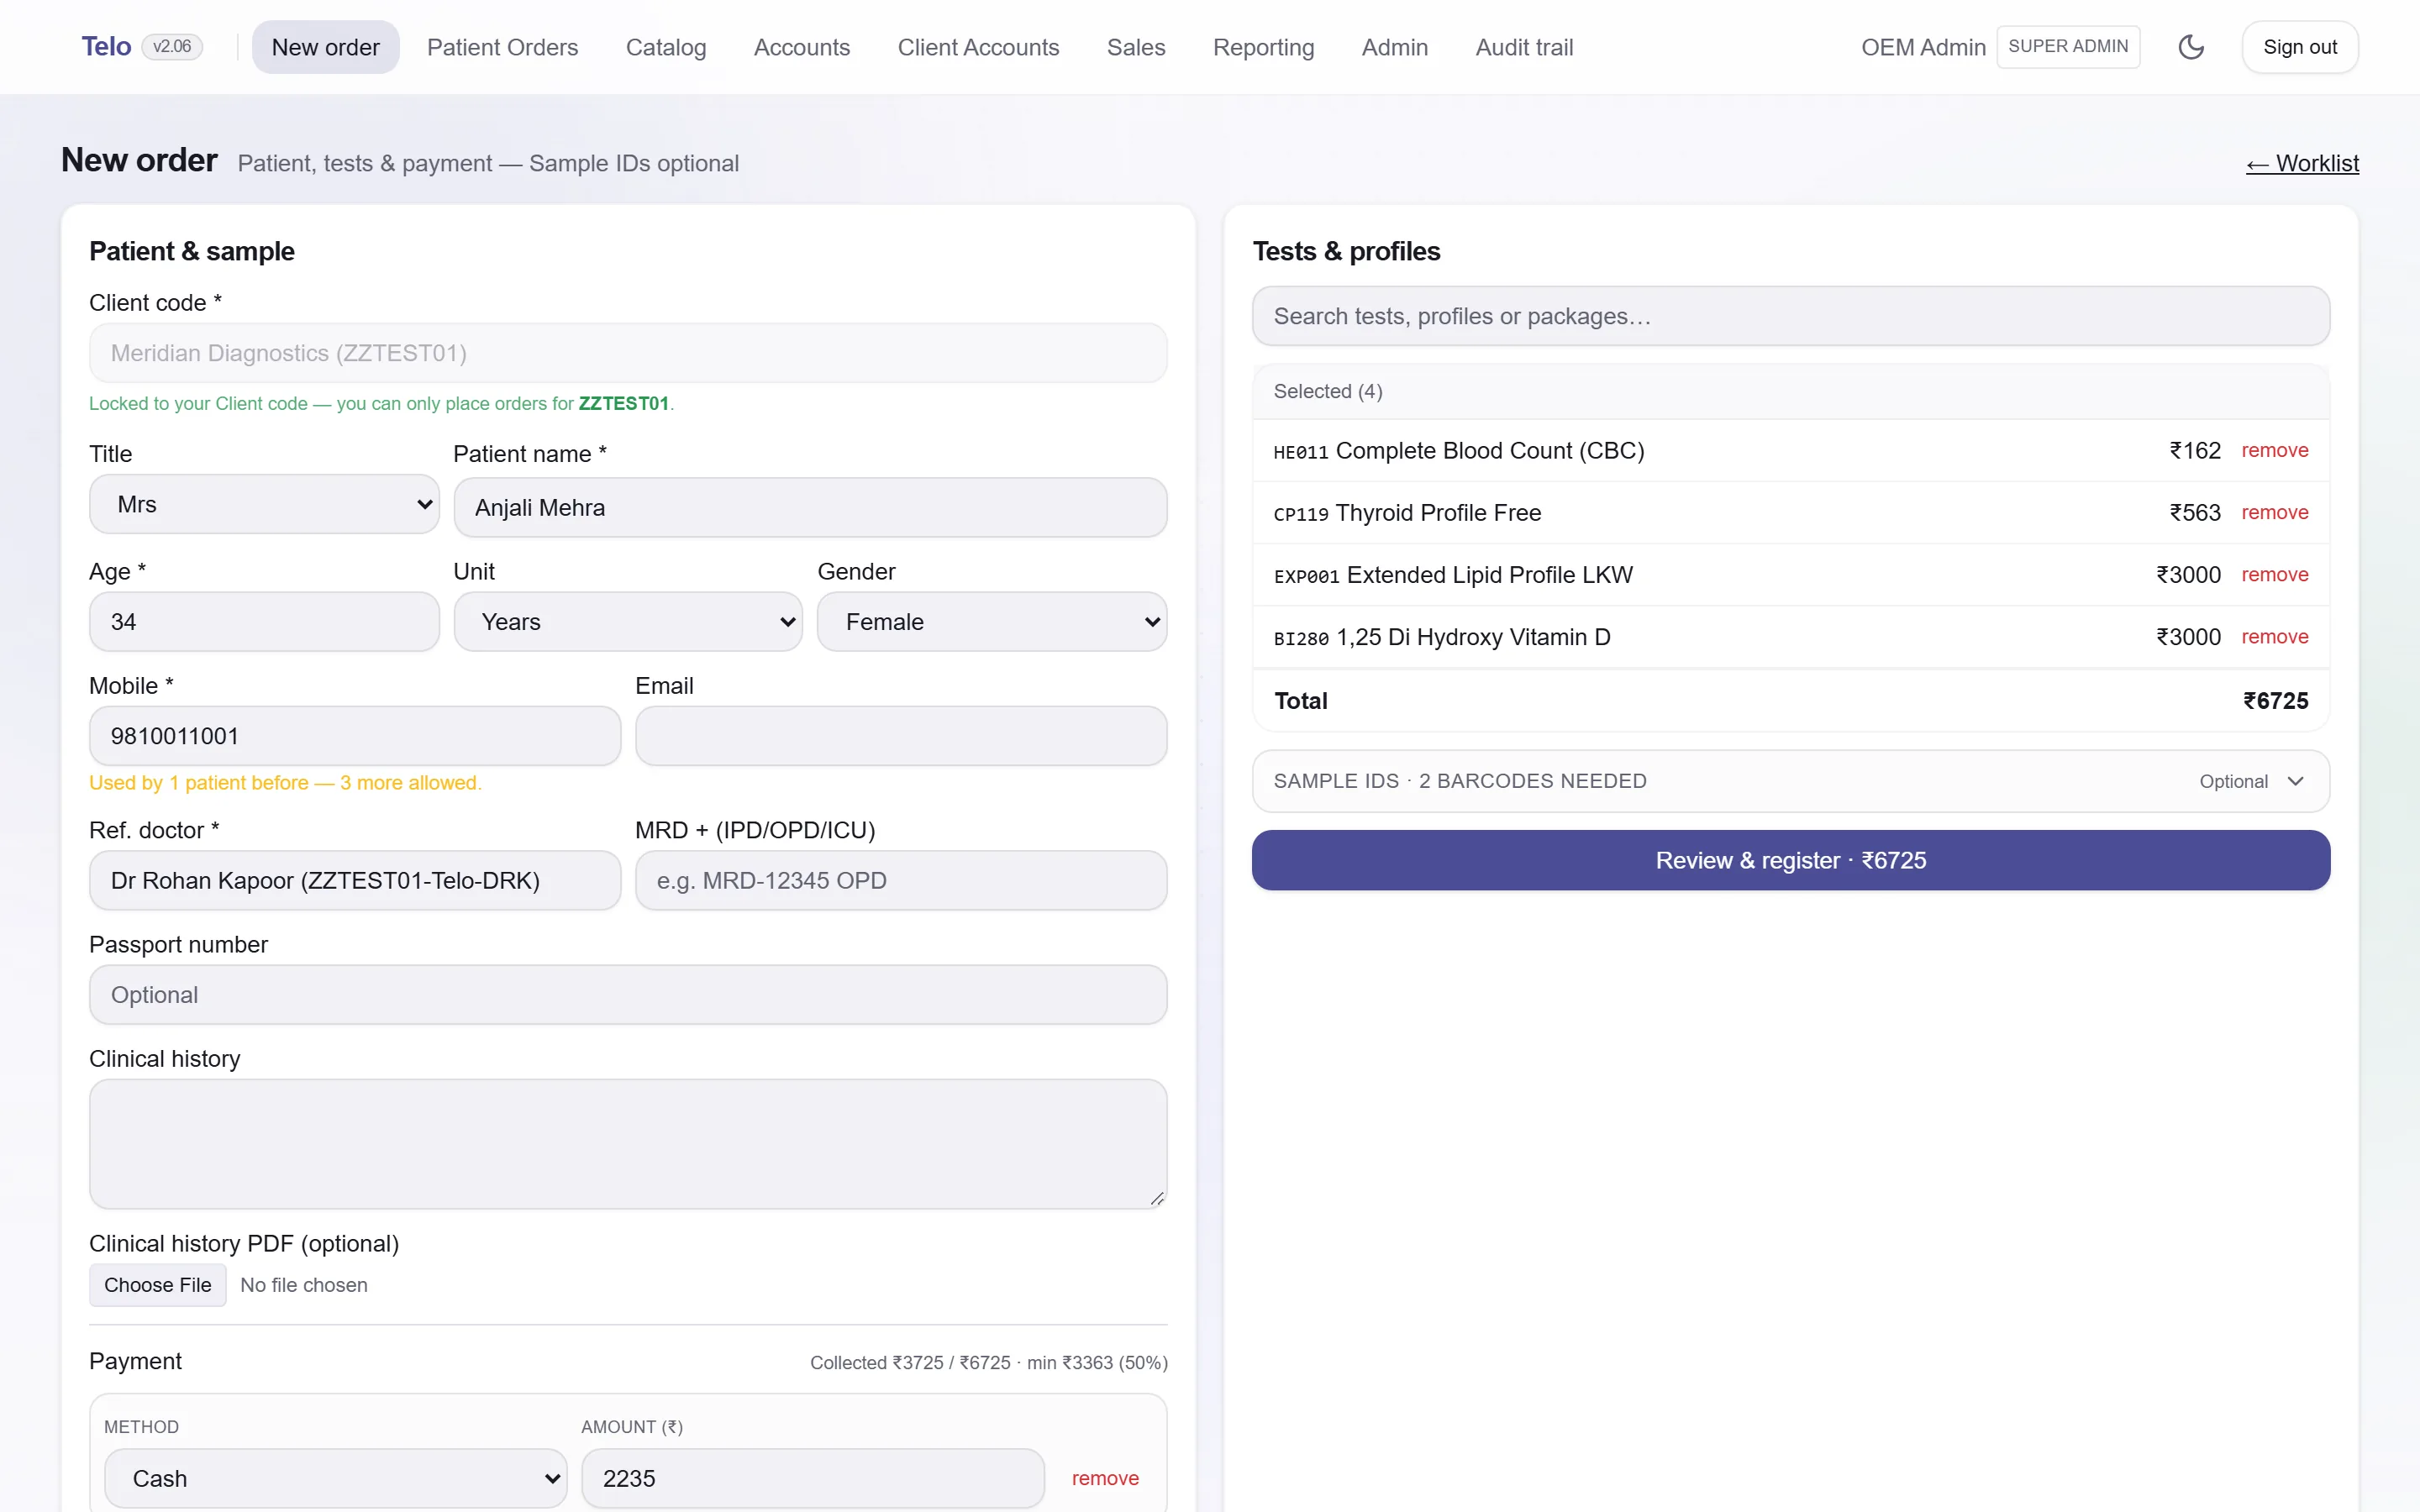This screenshot has width=2420, height=1512.
Task: Expand the Sample IDs chevron
Action: point(2295,781)
